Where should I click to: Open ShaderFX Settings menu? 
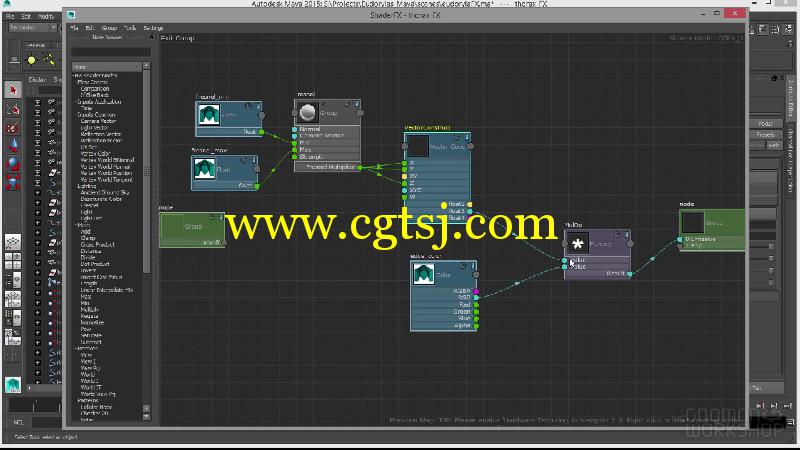[153, 28]
